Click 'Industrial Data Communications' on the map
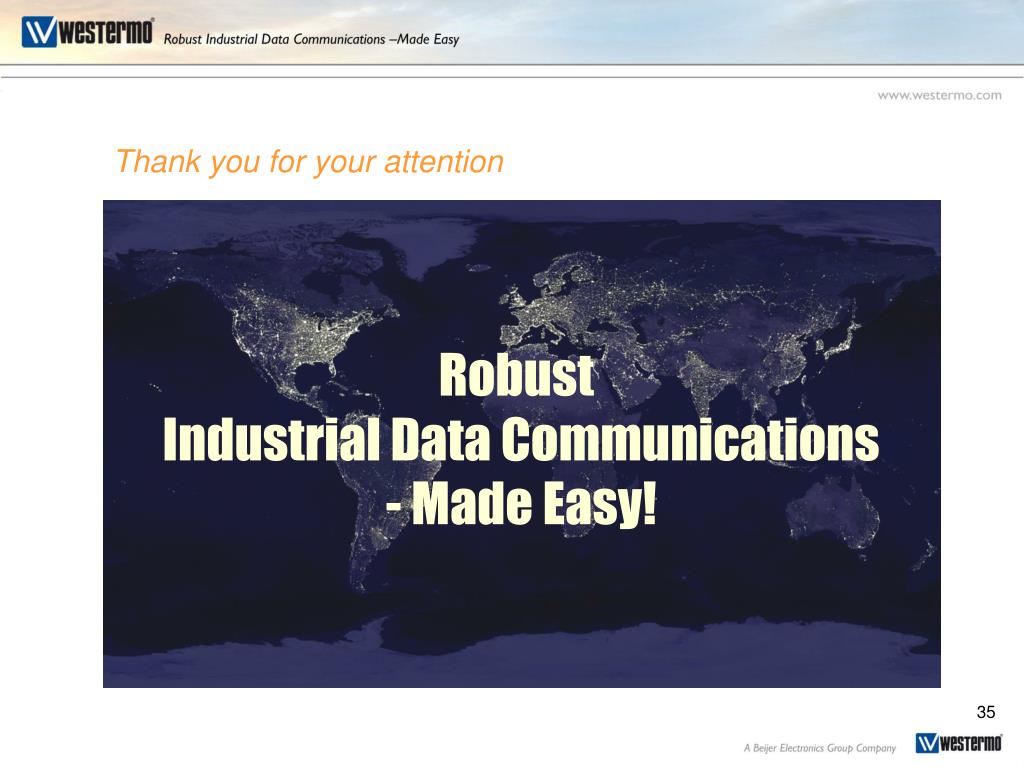Screen dimensions: 1024x768 [x=520, y=440]
